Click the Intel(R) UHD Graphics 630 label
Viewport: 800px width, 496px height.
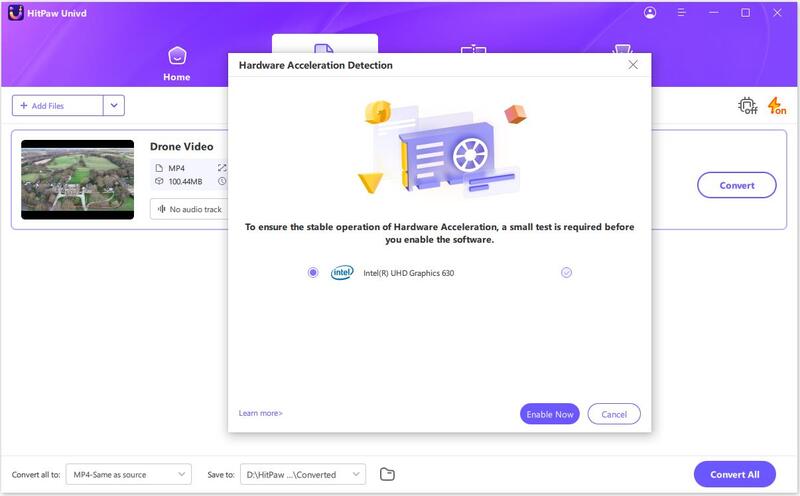[408, 273]
